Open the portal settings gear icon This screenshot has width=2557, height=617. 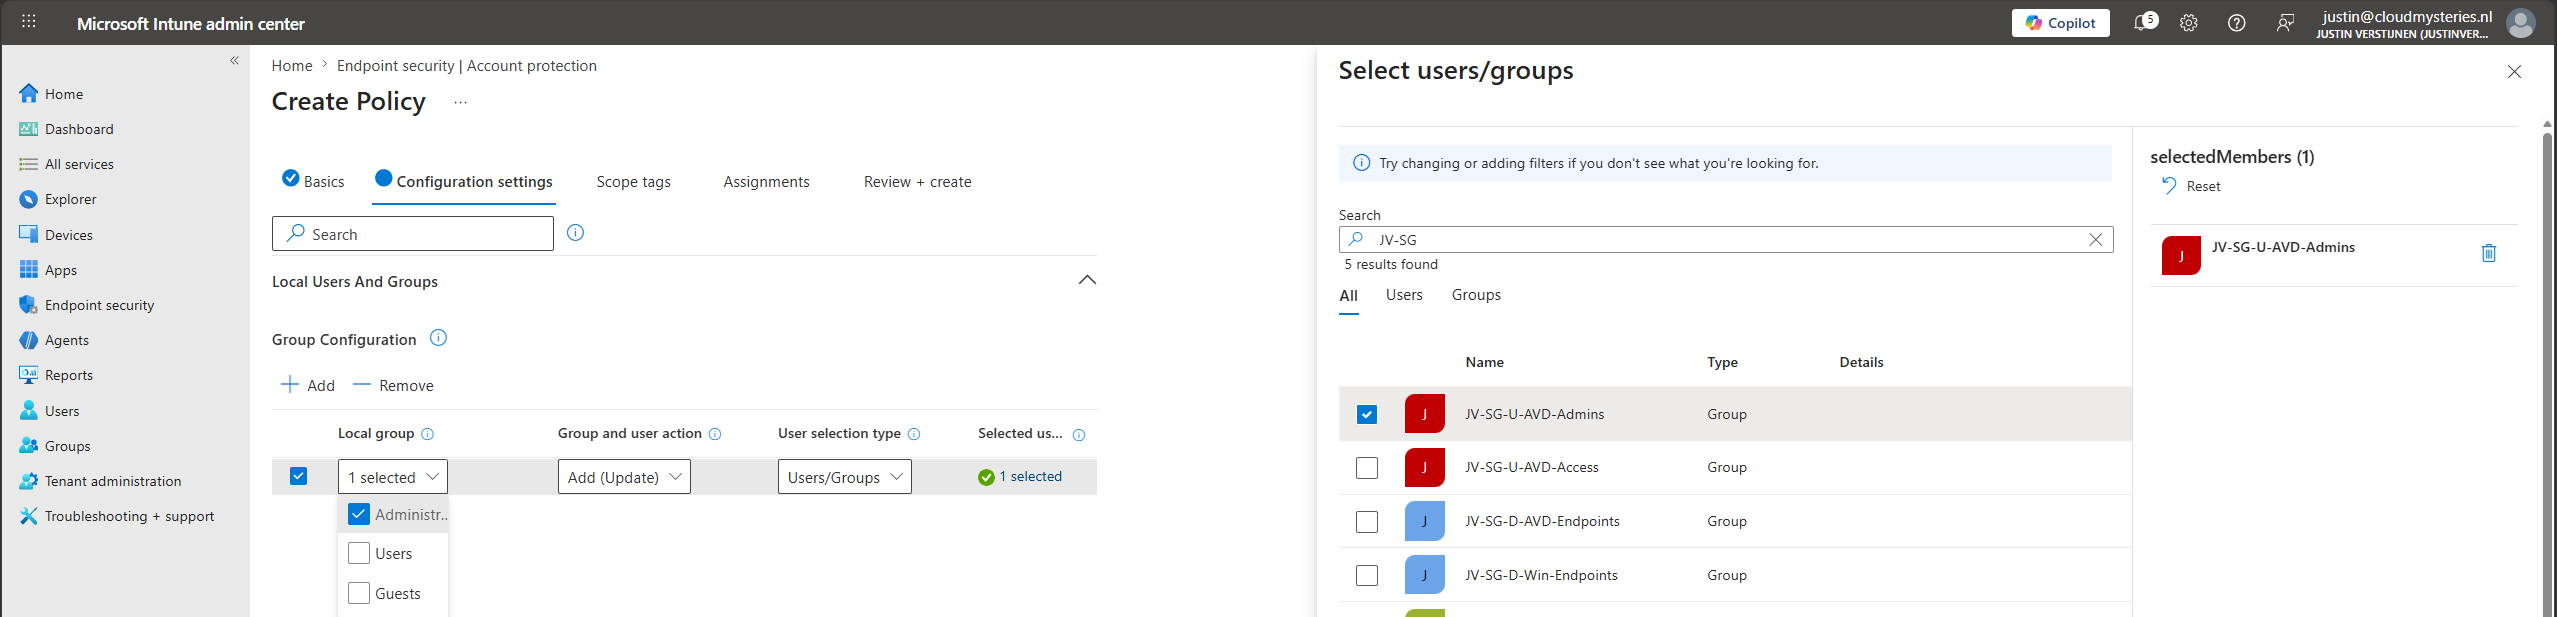point(2189,23)
